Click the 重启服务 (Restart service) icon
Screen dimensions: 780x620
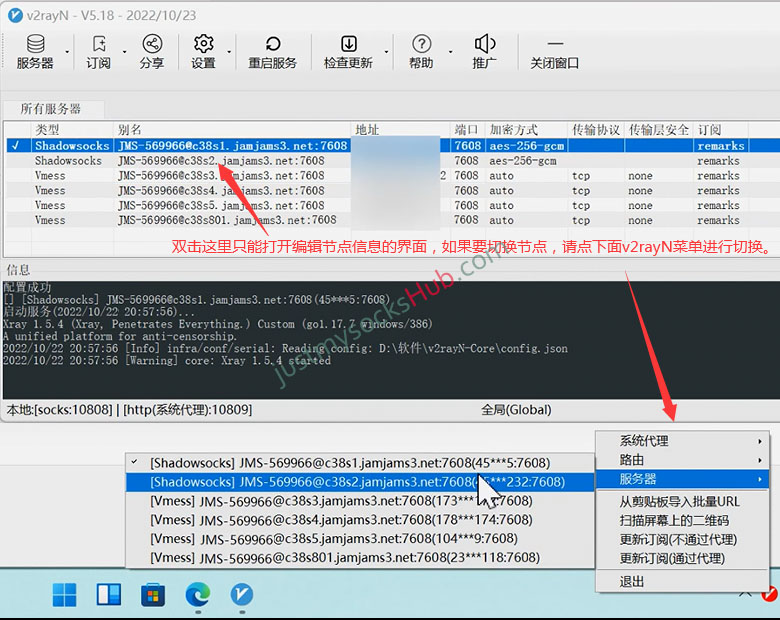pos(273,52)
